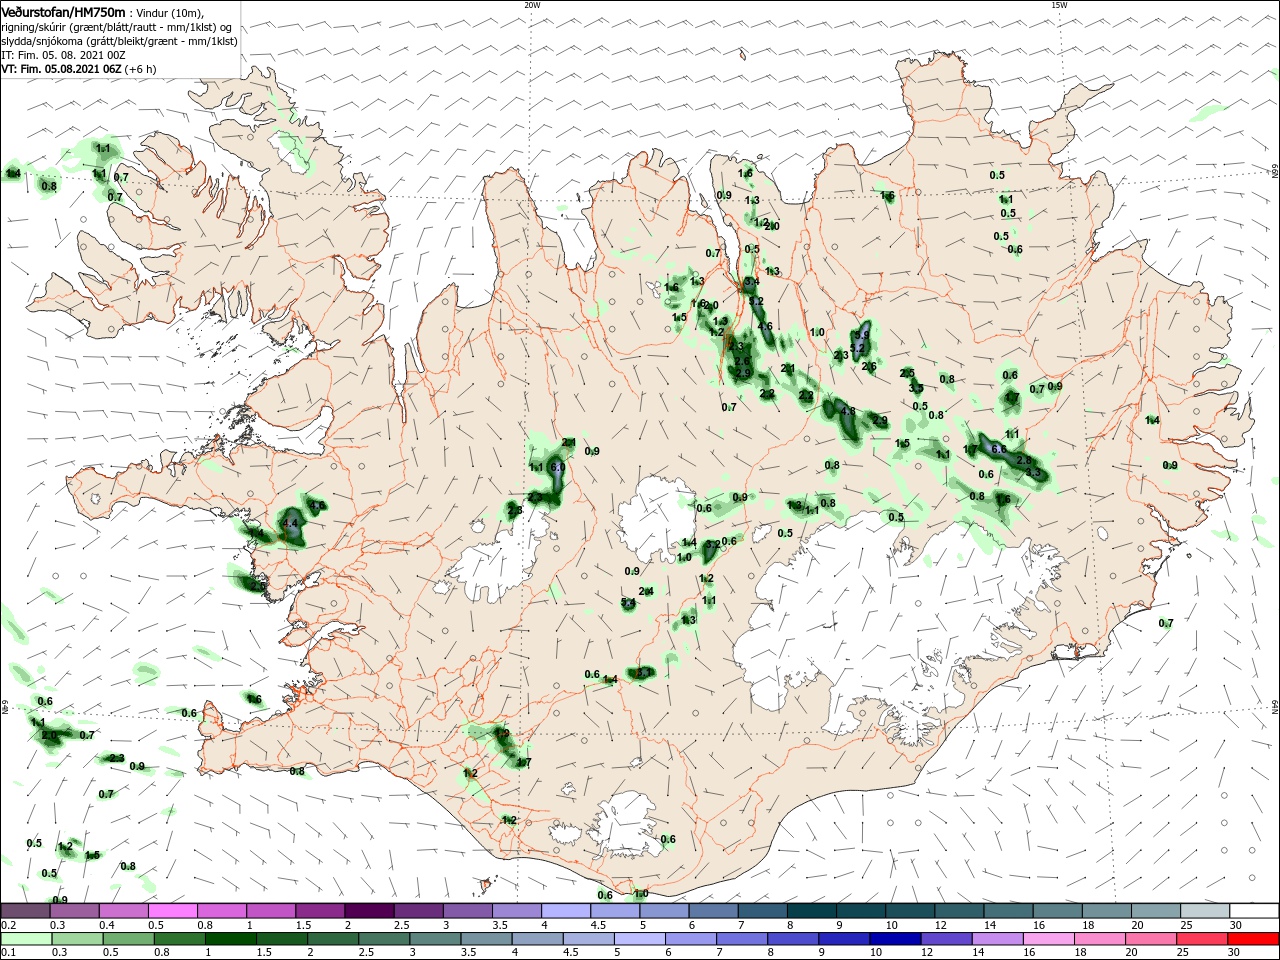Select palest green 0.1 swatch in lower legend
Image resolution: width=1280 pixels, height=960 pixels.
(25, 939)
